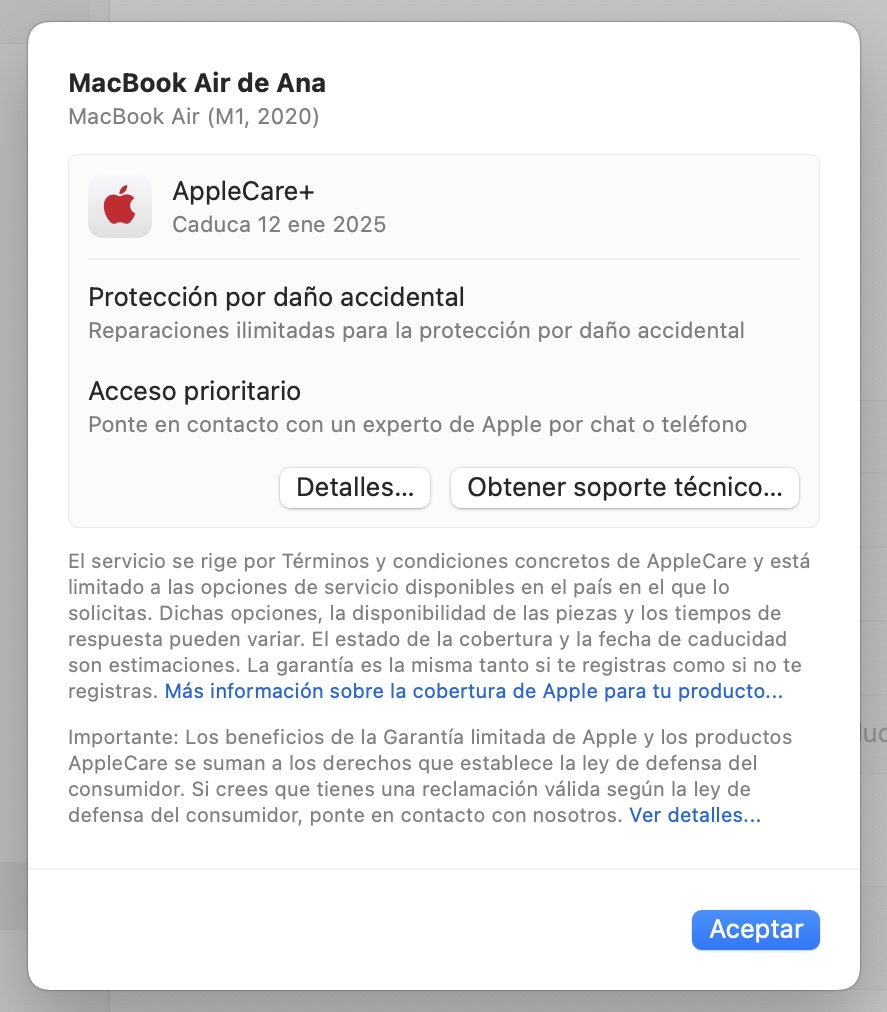
Task: Click the Reparaciones ilimitadas description line
Action: point(416,330)
